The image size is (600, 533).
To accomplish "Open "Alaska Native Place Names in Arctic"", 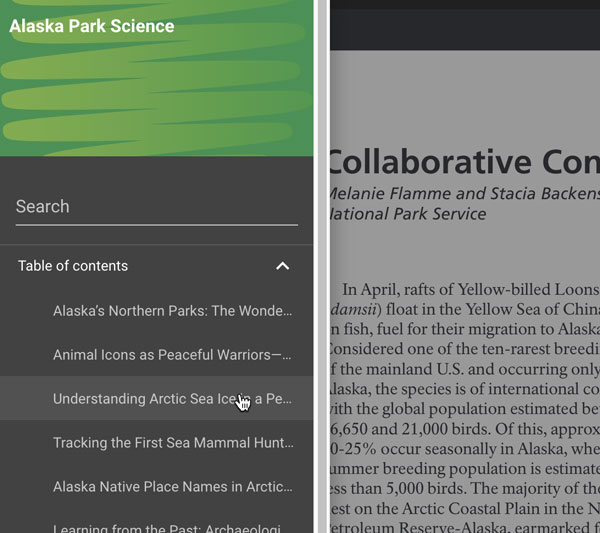I will click(x=172, y=487).
